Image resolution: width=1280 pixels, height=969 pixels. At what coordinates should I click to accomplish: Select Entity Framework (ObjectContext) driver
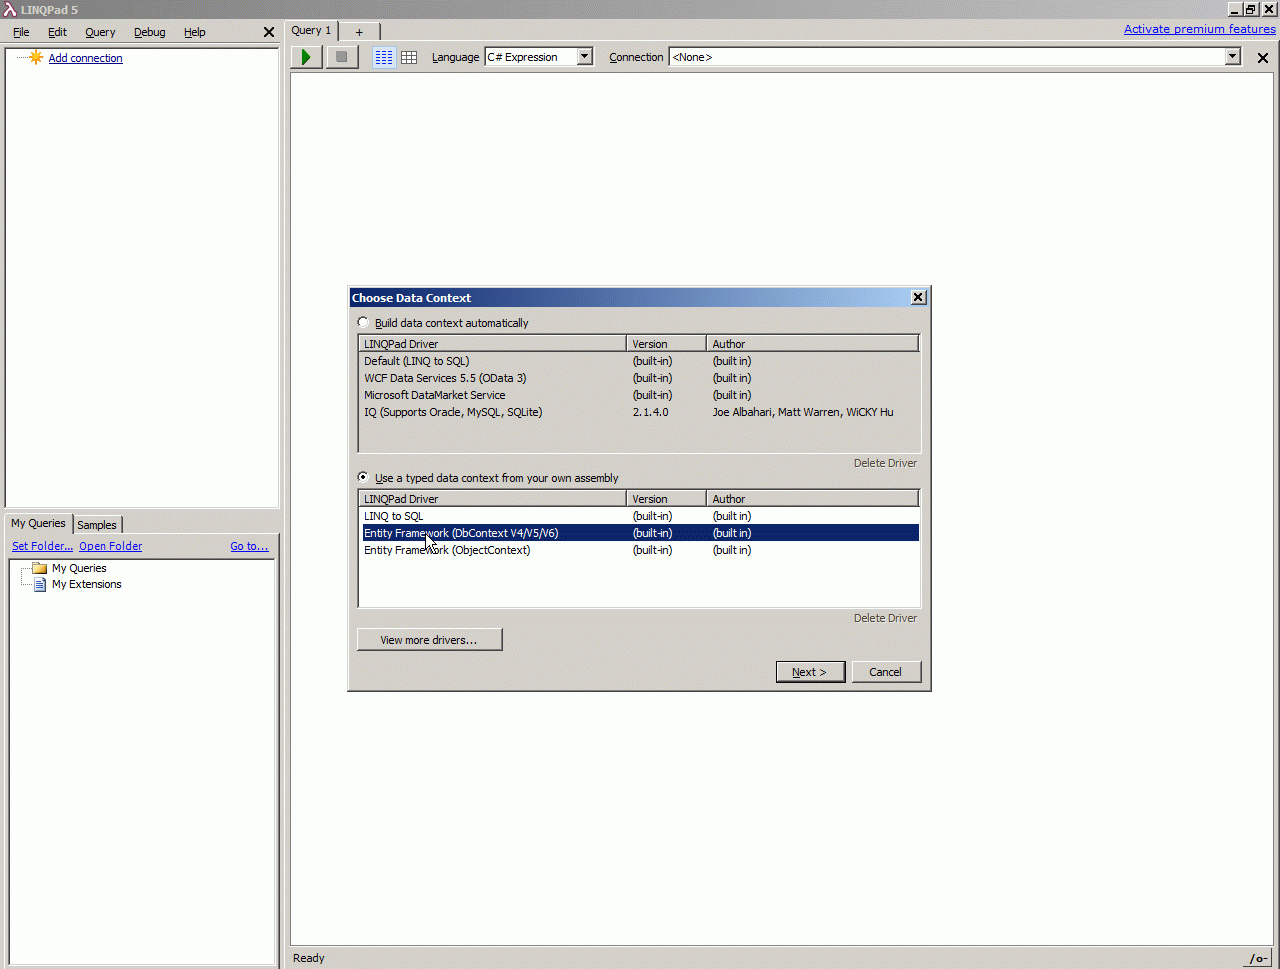638,550
